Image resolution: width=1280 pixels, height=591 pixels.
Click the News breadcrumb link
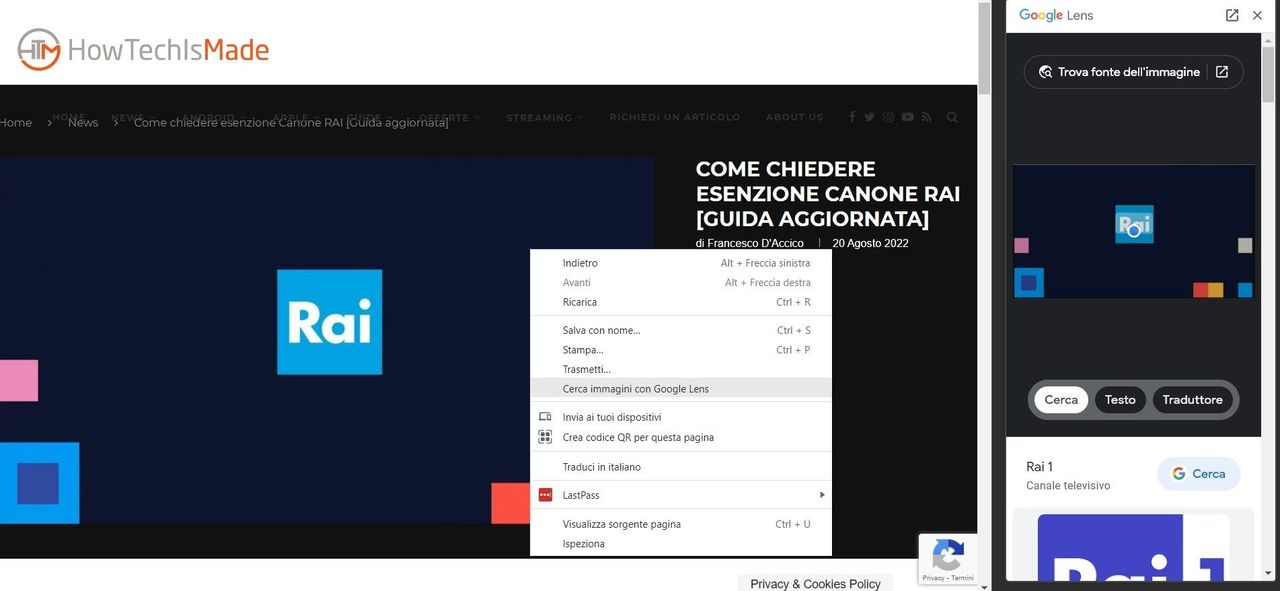click(83, 122)
